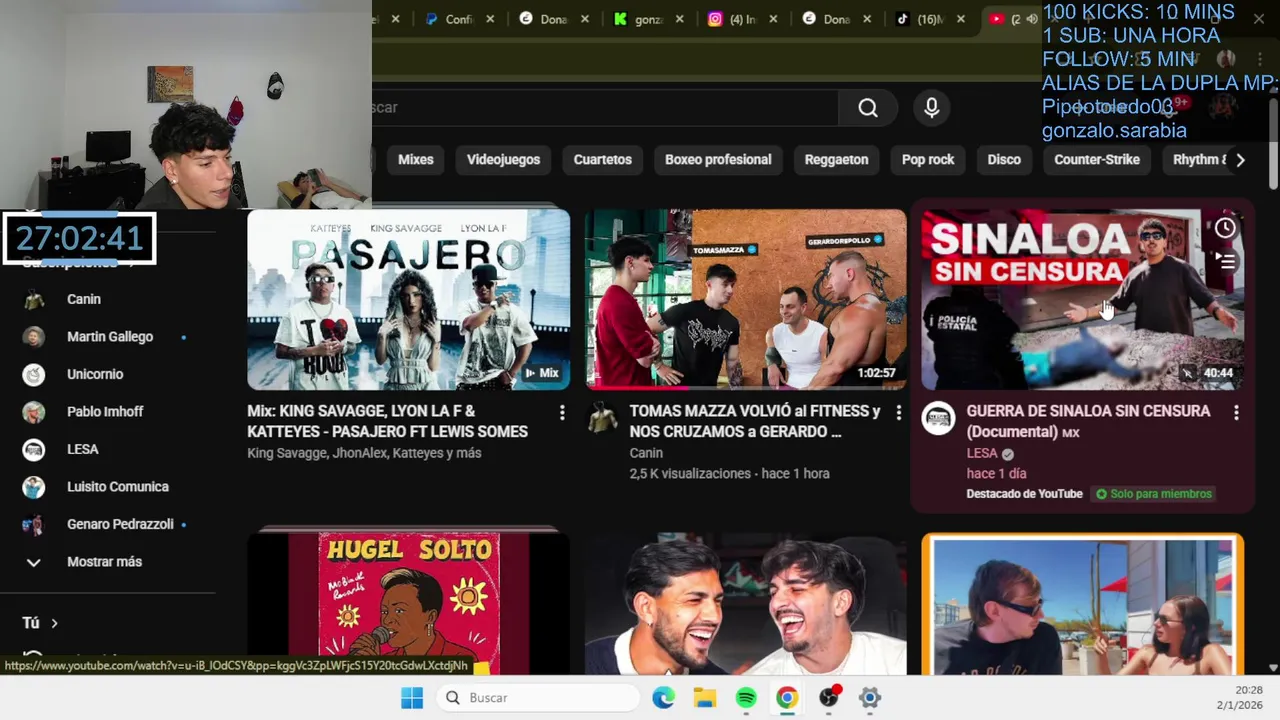Switch to the TikTok (16) tab
This screenshot has width=1280, height=720.
tap(930, 19)
